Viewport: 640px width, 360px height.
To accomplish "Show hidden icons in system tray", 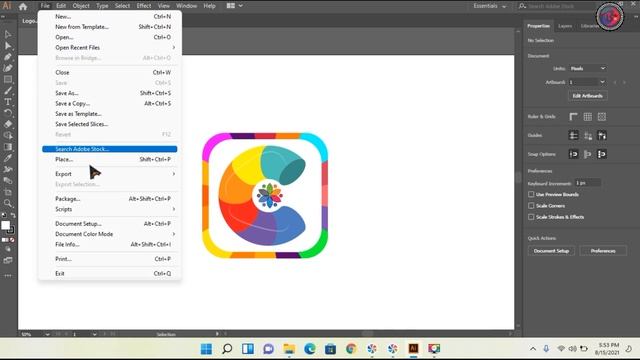I will 533,349.
